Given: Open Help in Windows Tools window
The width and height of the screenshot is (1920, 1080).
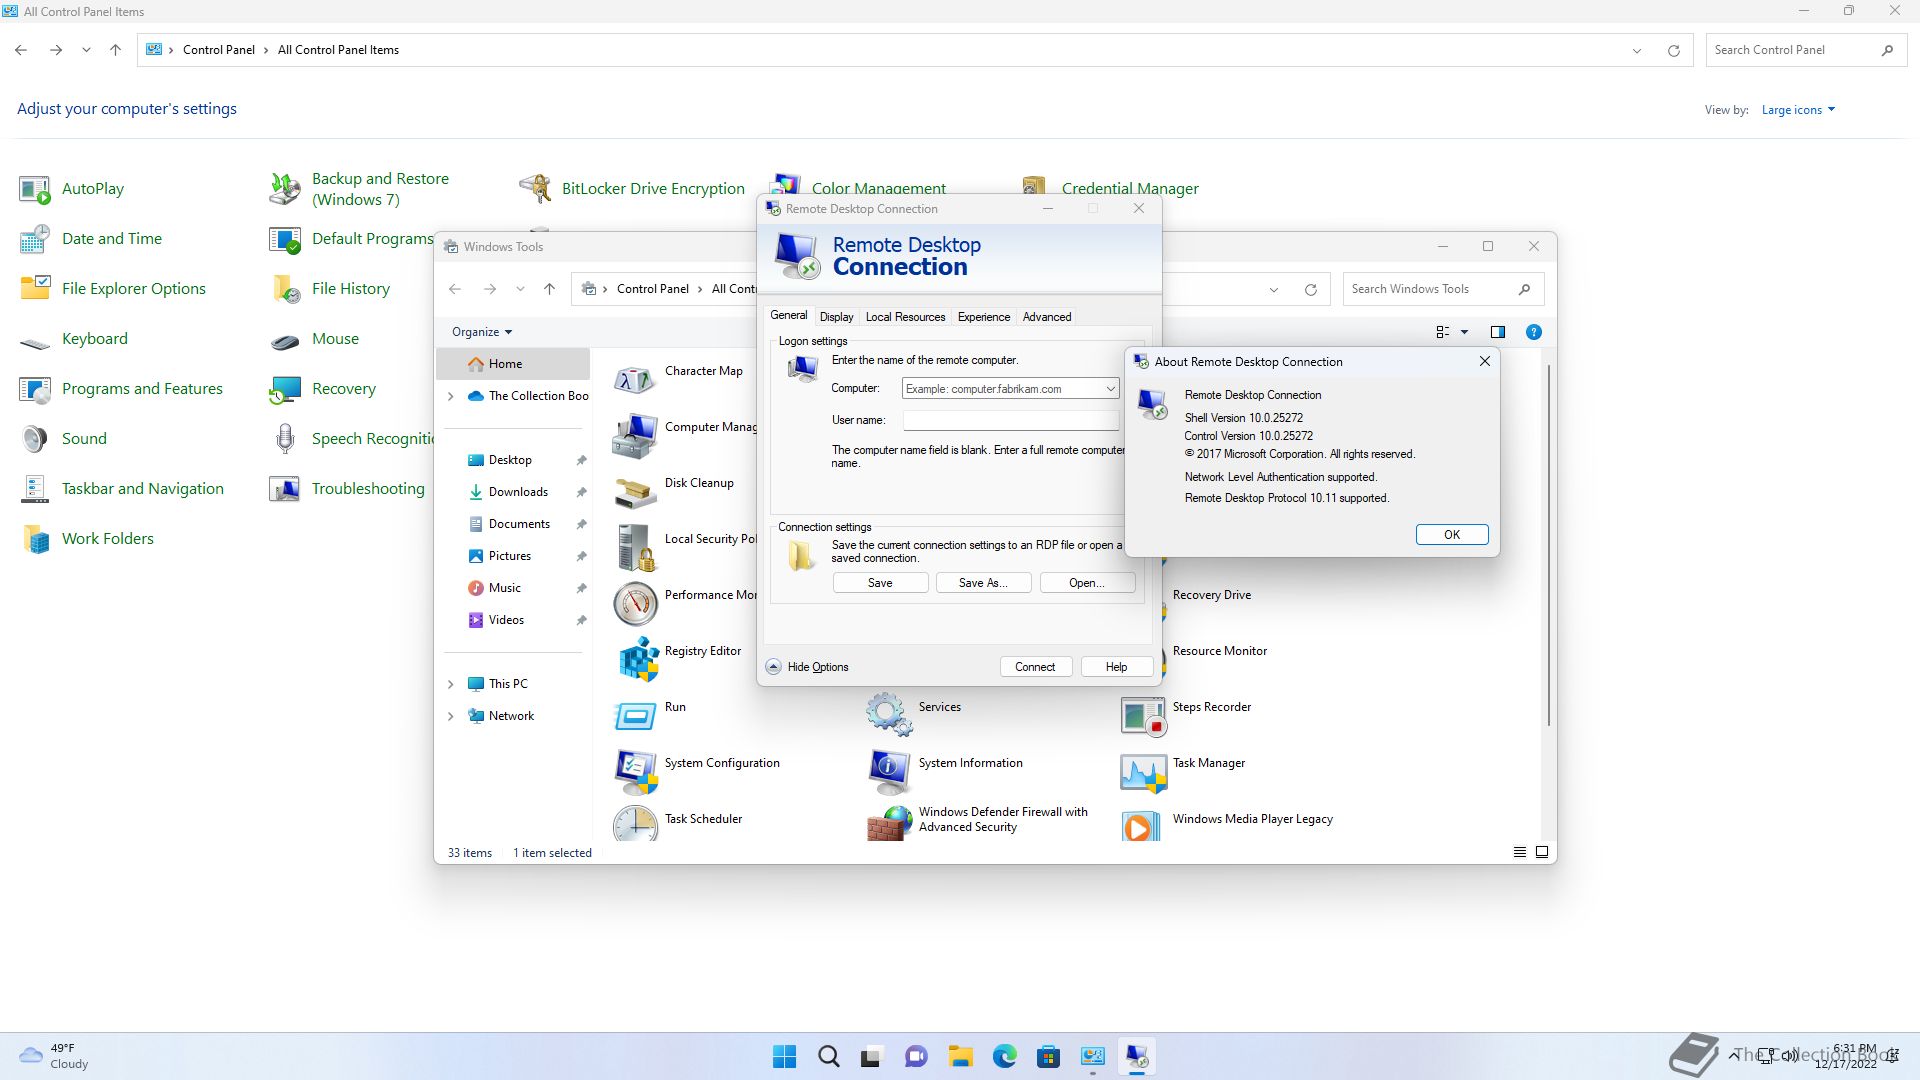Looking at the screenshot, I should click(1533, 332).
